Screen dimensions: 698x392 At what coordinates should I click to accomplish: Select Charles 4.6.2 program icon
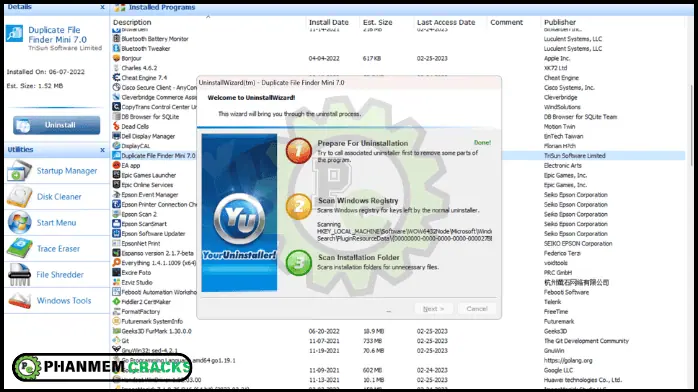point(116,68)
